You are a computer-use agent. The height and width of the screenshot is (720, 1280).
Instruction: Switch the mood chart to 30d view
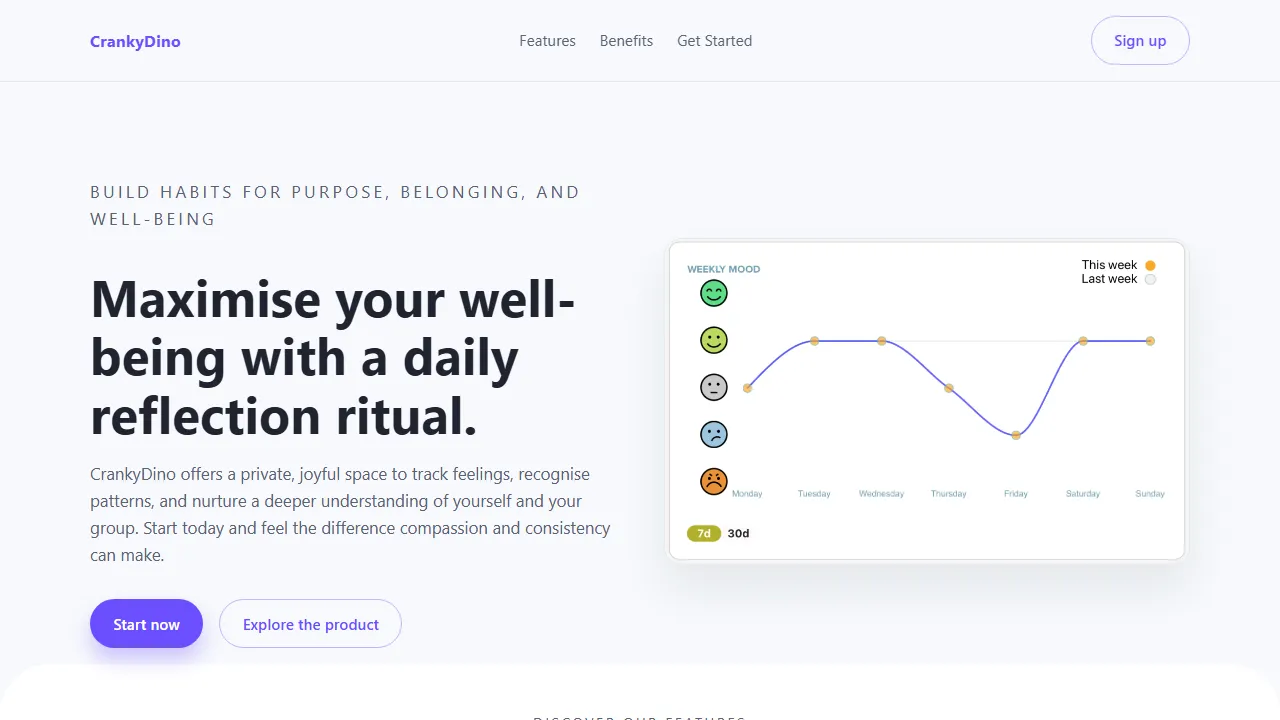coord(738,533)
